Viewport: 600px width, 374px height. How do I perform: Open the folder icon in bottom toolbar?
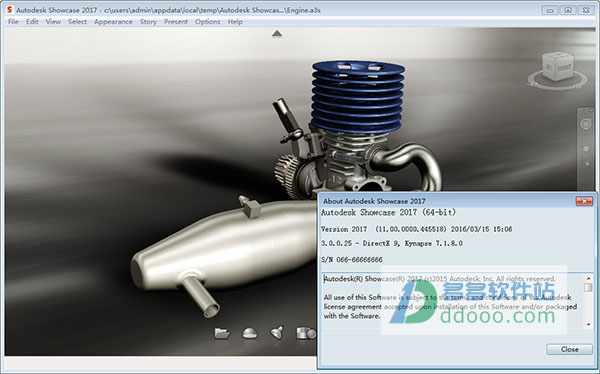click(222, 333)
